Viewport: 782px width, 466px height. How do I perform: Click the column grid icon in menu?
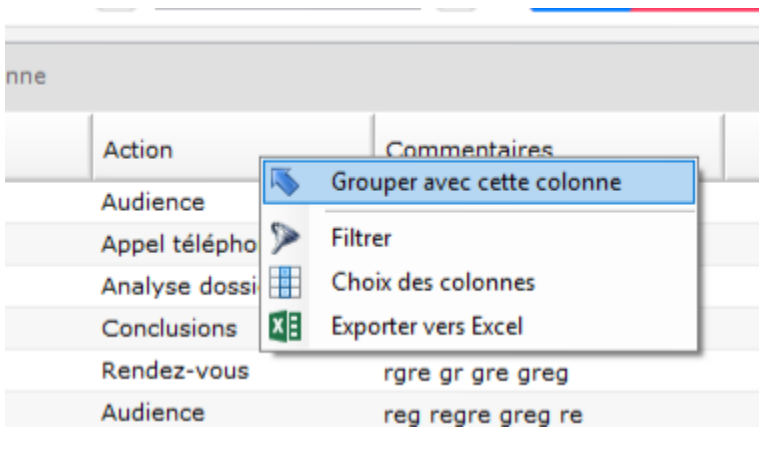click(284, 283)
